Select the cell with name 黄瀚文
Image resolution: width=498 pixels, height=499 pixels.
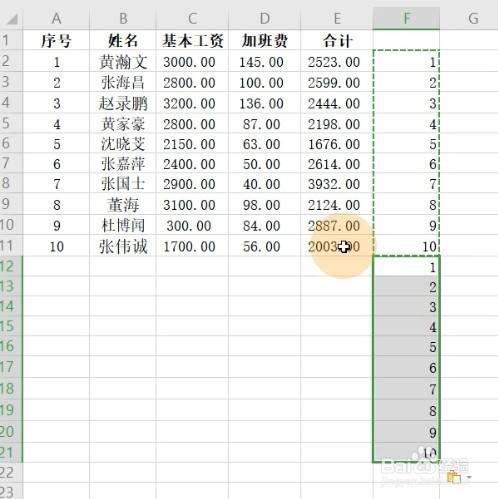click(x=123, y=62)
